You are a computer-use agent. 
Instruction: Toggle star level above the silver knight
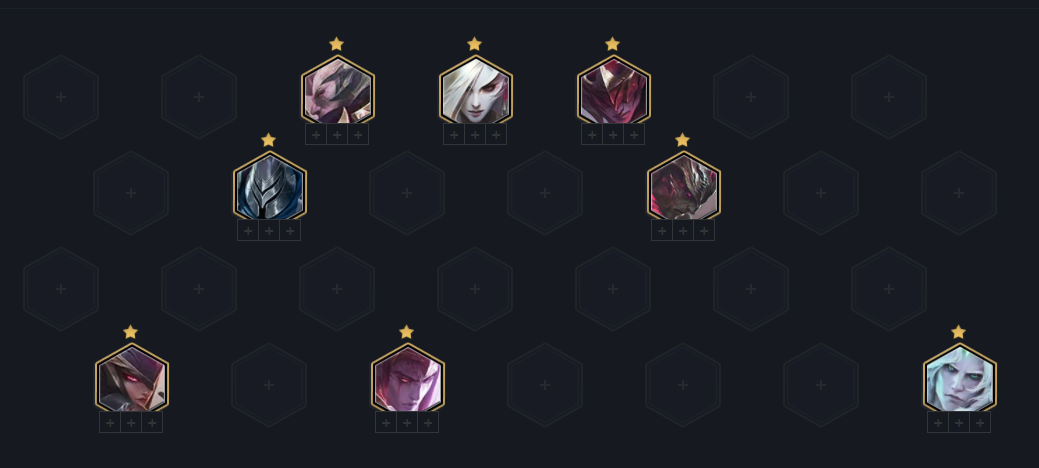click(x=268, y=141)
